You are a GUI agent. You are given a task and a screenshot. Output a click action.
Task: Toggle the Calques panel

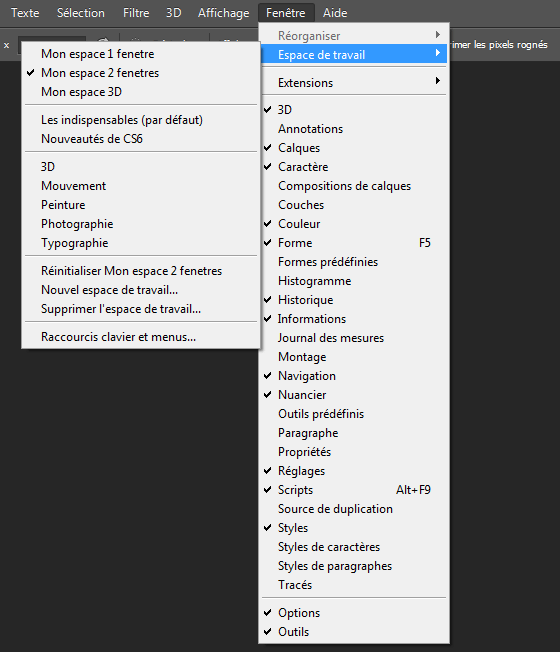pyautogui.click(x=354, y=148)
